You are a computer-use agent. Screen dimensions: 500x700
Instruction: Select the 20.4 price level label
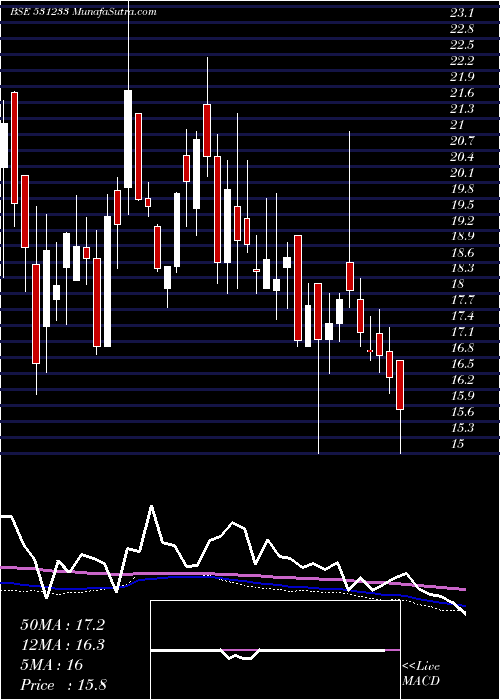tap(461, 157)
